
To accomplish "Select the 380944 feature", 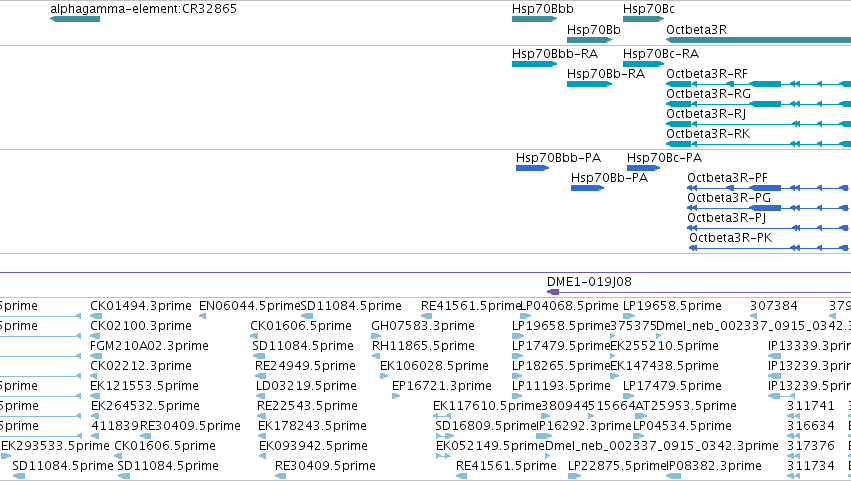I will [546, 417].
